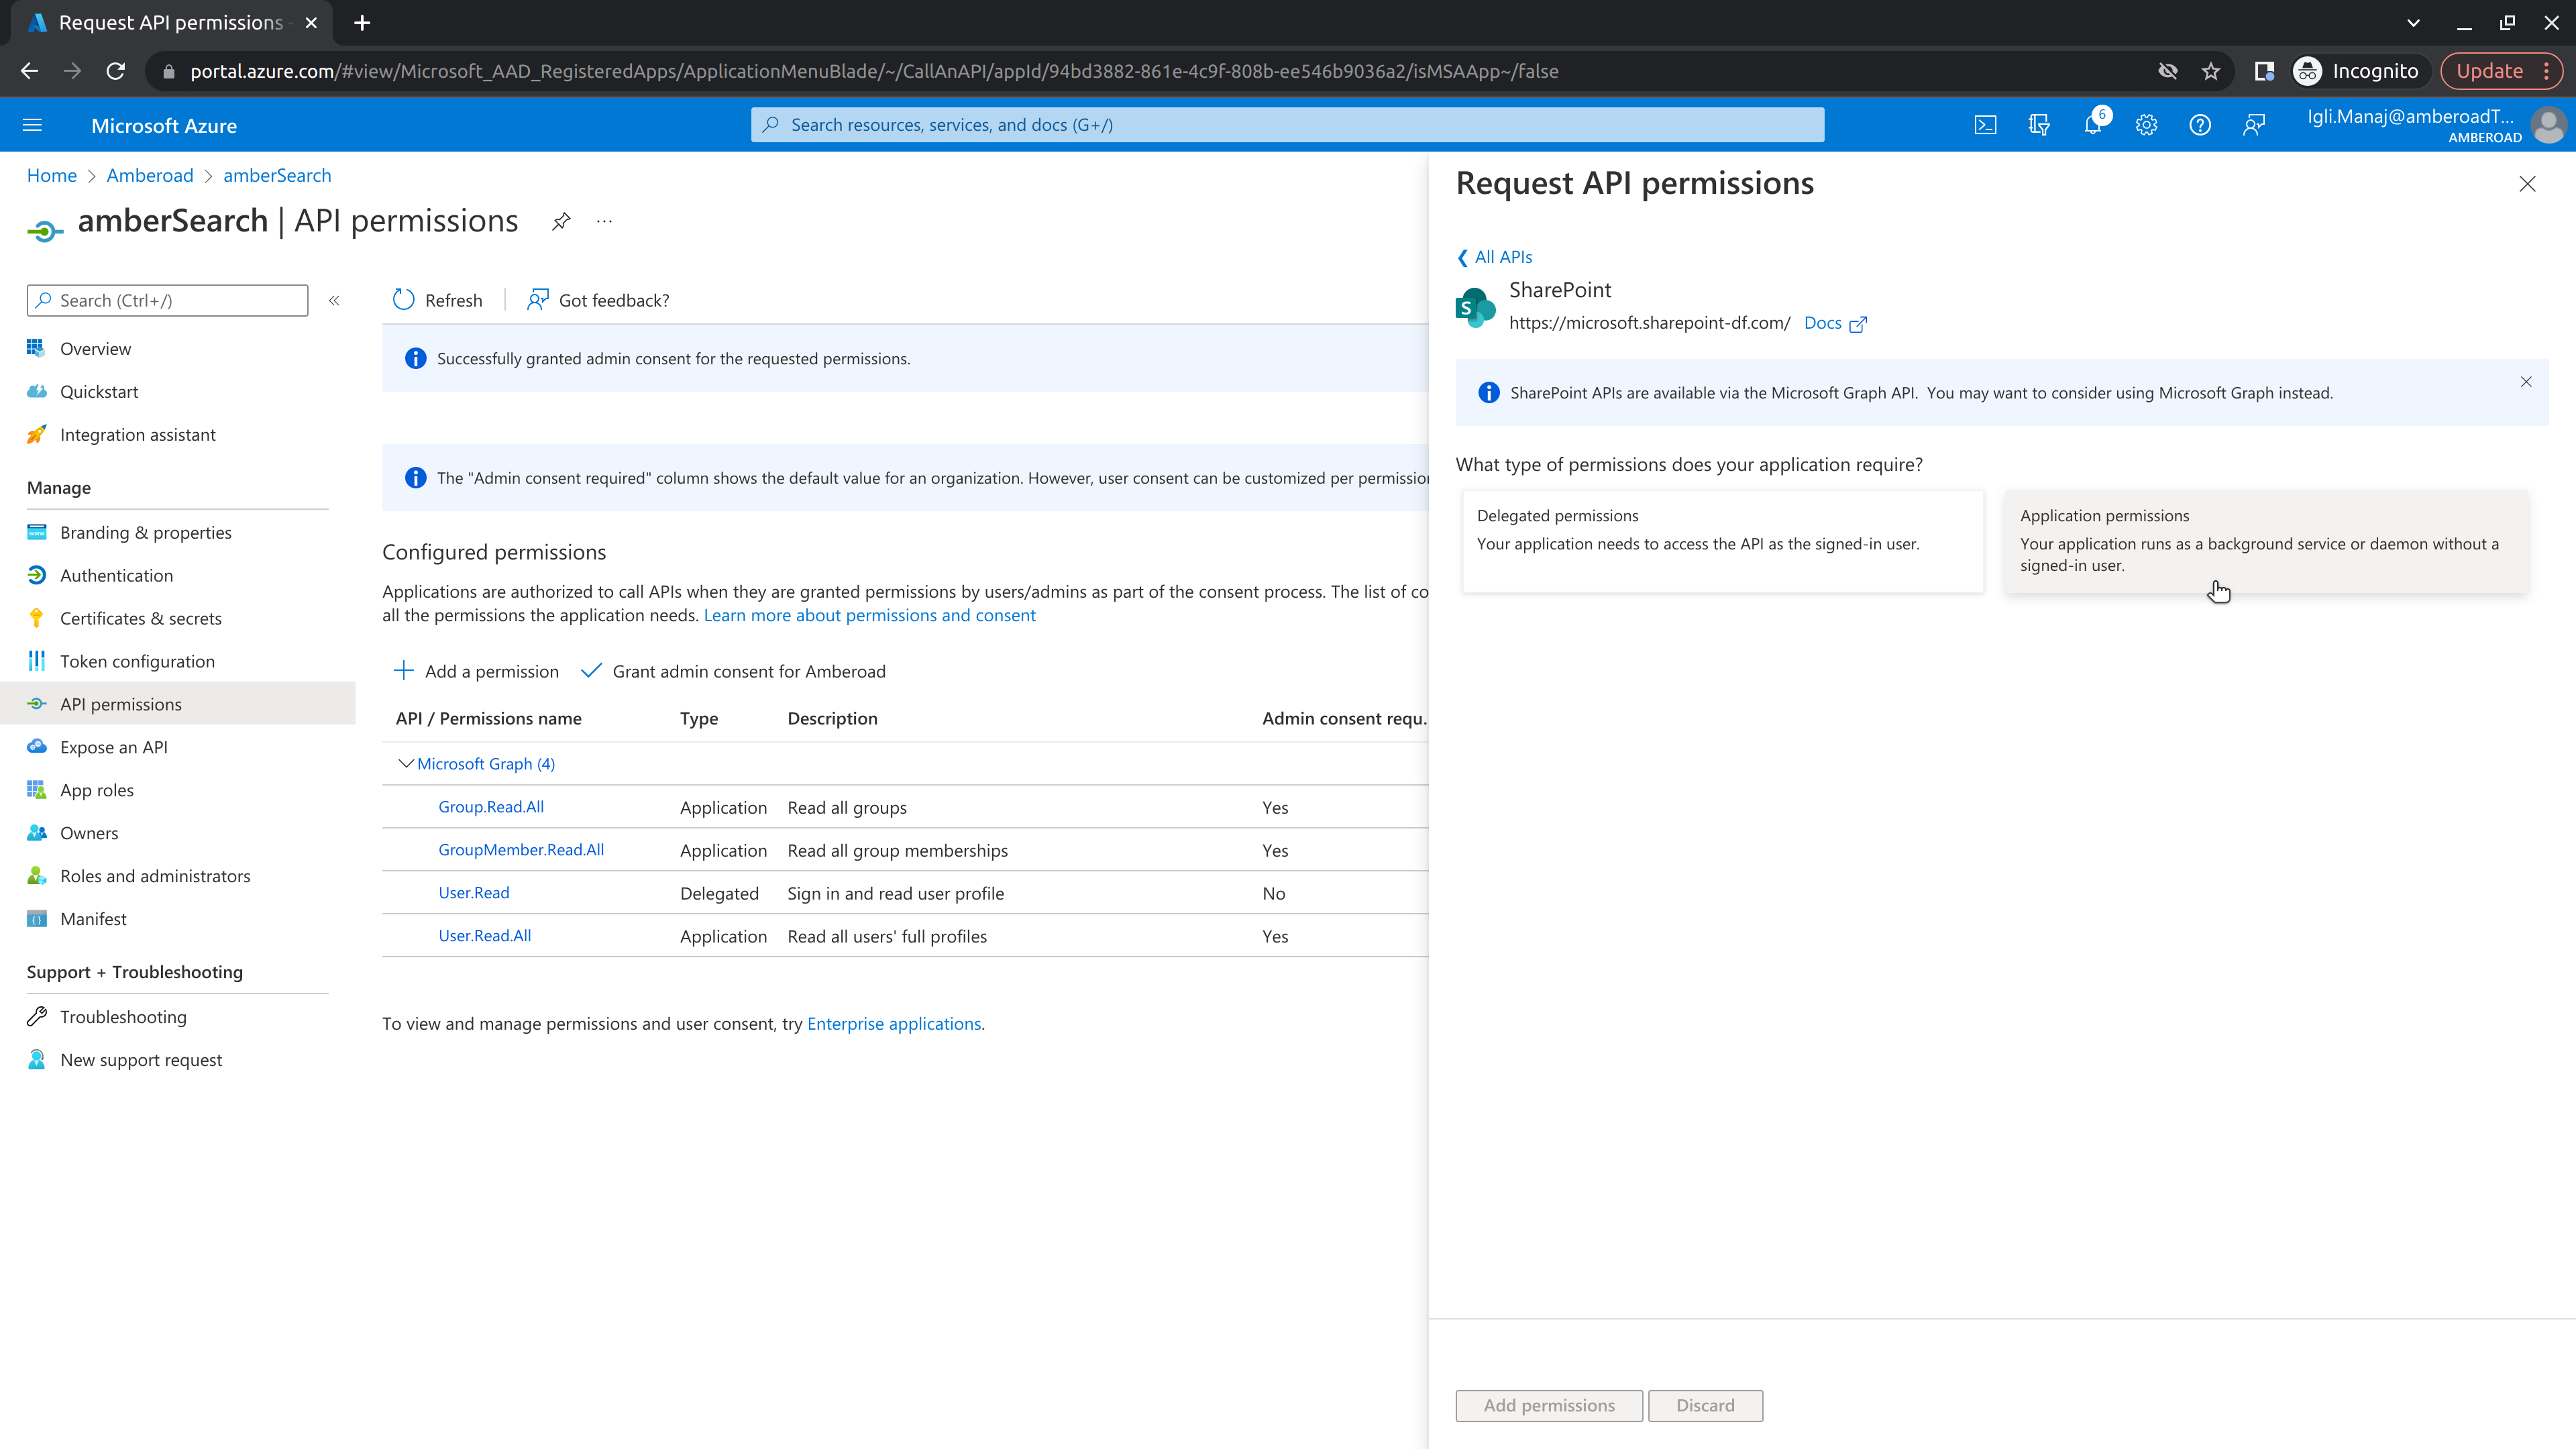The image size is (2576, 1449).
Task: Collapse the left navigation menu pane
Action: [334, 300]
